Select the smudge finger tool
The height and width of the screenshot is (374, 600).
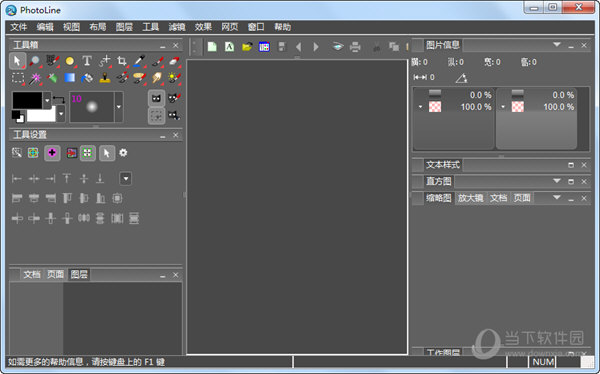click(157, 78)
